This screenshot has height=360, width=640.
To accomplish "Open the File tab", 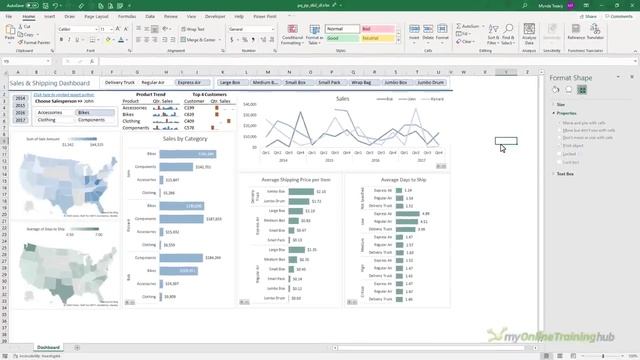I will 9,16.
